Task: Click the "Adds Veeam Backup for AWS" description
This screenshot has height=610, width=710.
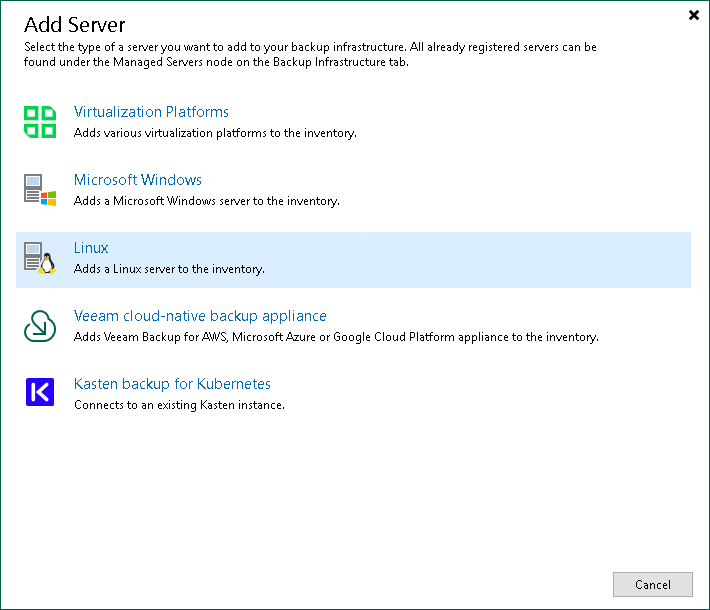Action: tap(336, 337)
